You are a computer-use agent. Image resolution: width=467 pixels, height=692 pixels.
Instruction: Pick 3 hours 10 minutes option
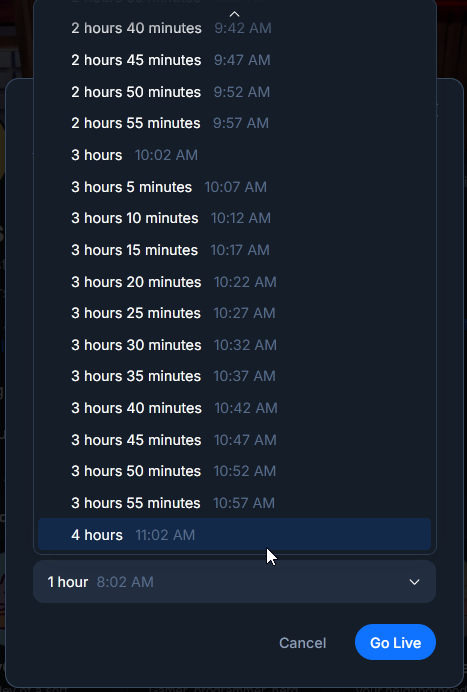[x=234, y=218]
